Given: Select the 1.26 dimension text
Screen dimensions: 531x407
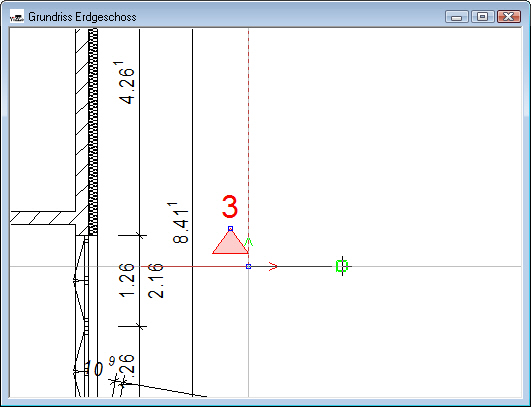Looking at the screenshot, I should click(127, 280).
